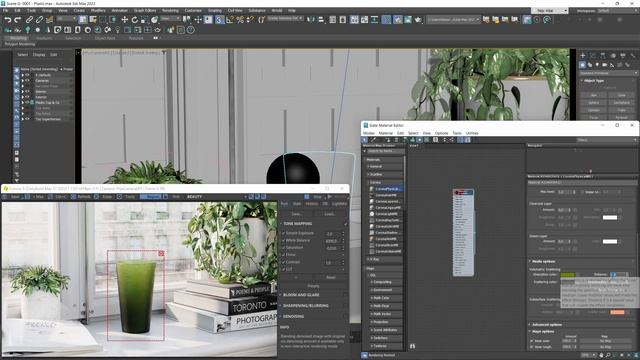
Task: Collapse the Tone Mapping rollout
Action: click(299, 224)
